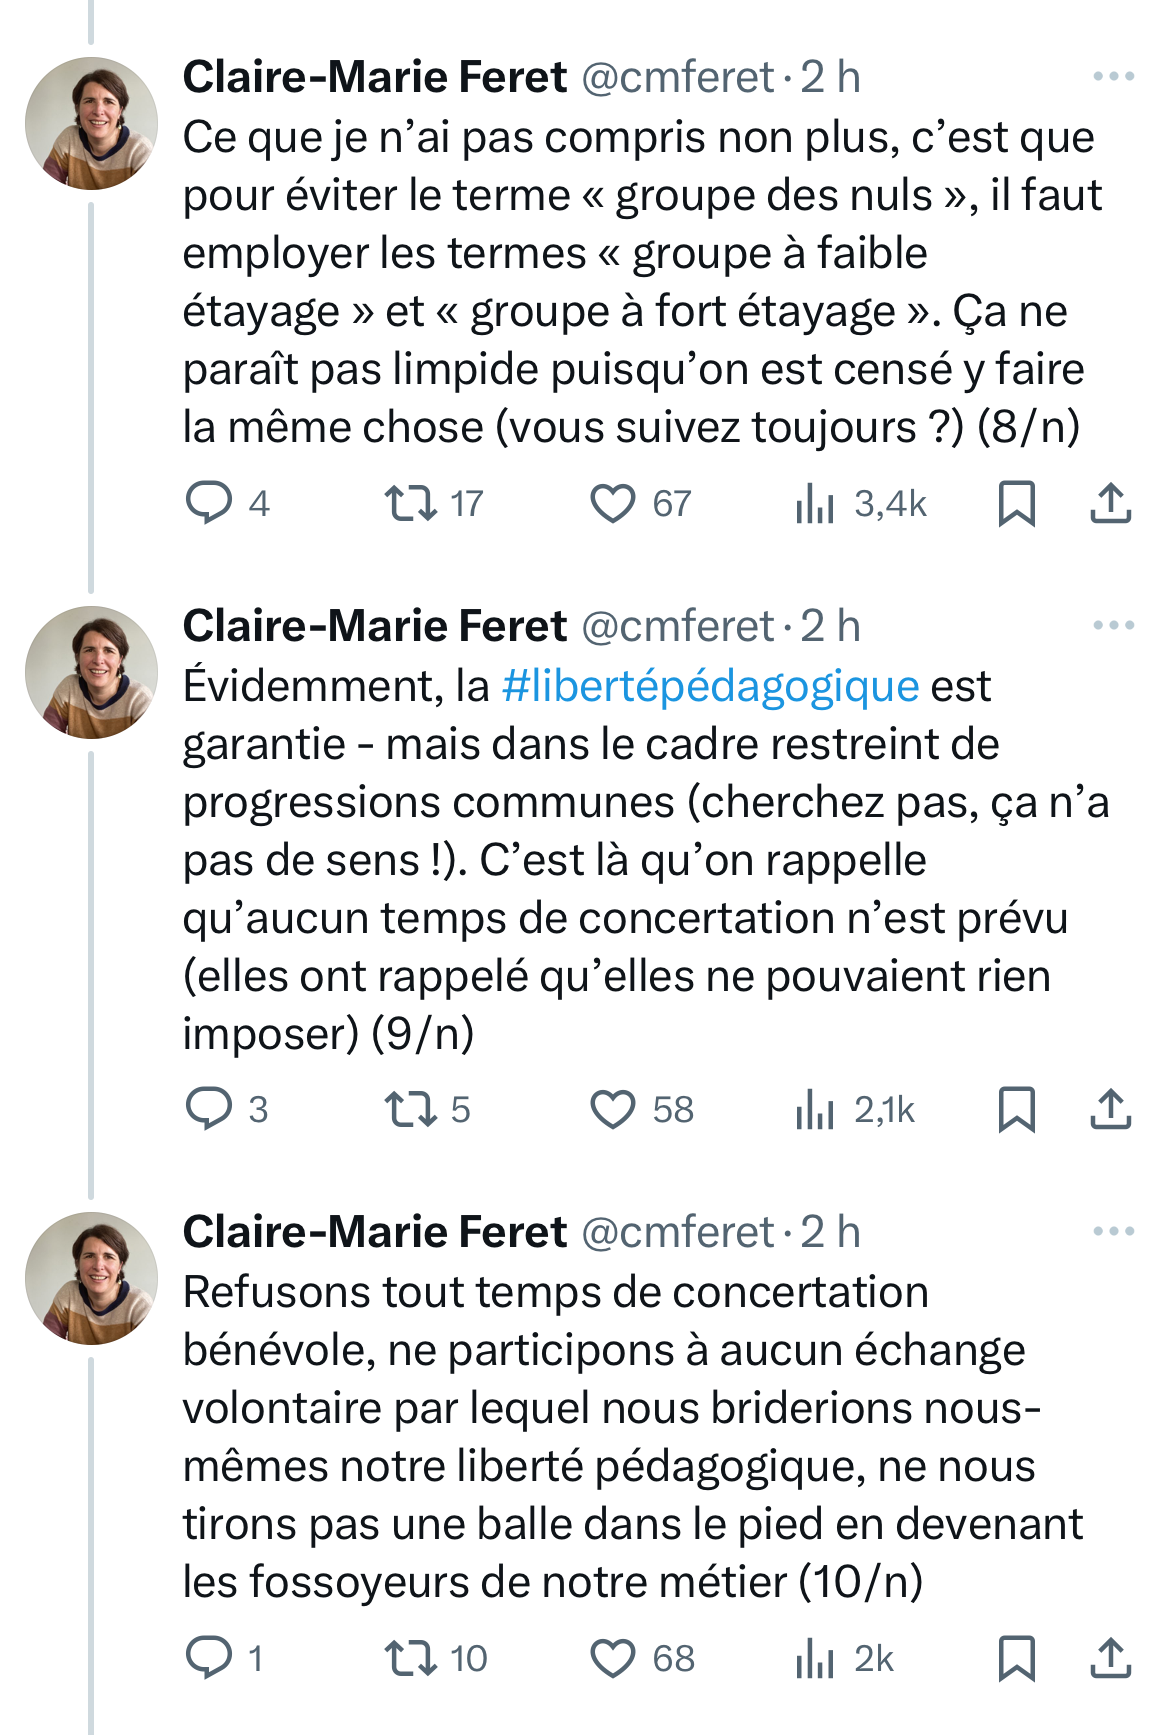Share the (10/n) tweet

pyautogui.click(x=1110, y=1659)
